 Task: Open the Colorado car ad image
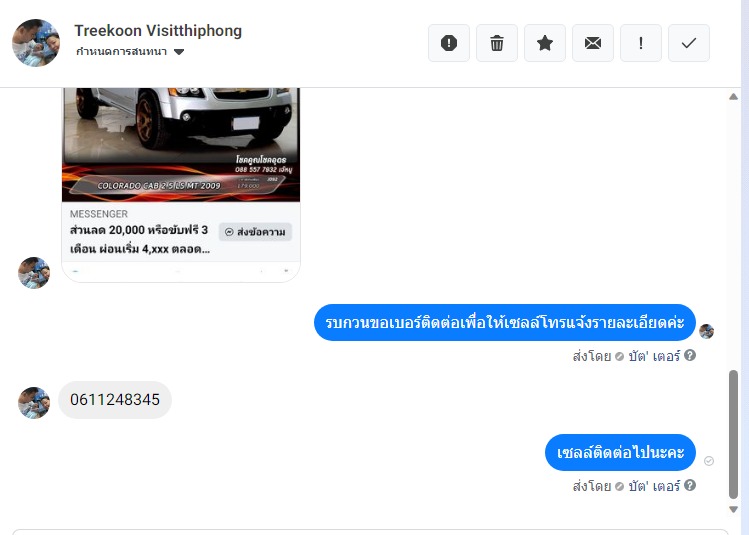point(181,144)
